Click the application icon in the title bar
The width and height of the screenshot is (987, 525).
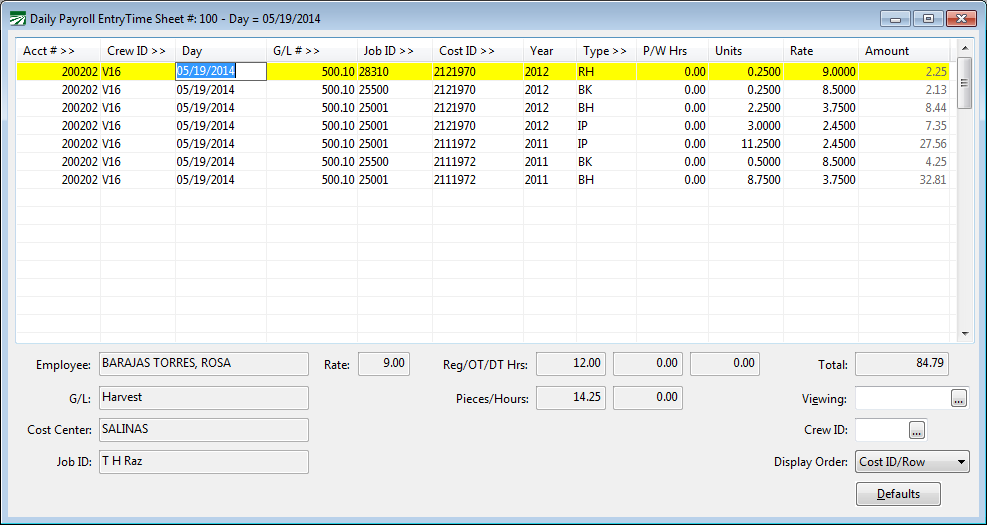pyautogui.click(x=17, y=19)
